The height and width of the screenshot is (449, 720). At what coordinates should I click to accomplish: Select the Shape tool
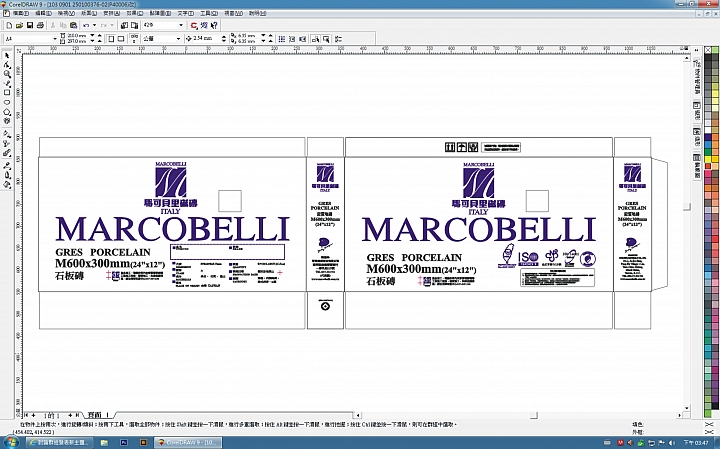point(7,65)
